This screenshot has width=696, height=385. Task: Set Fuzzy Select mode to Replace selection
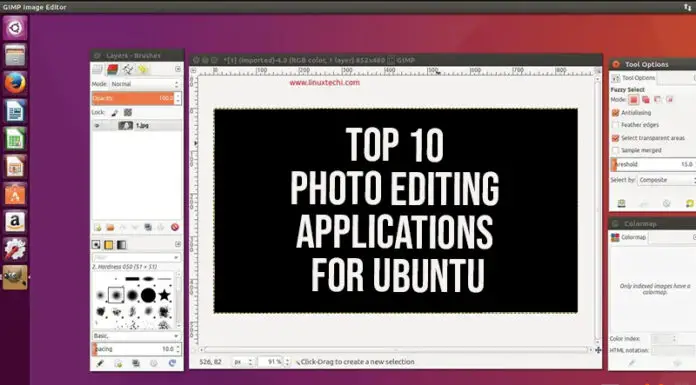click(x=633, y=100)
